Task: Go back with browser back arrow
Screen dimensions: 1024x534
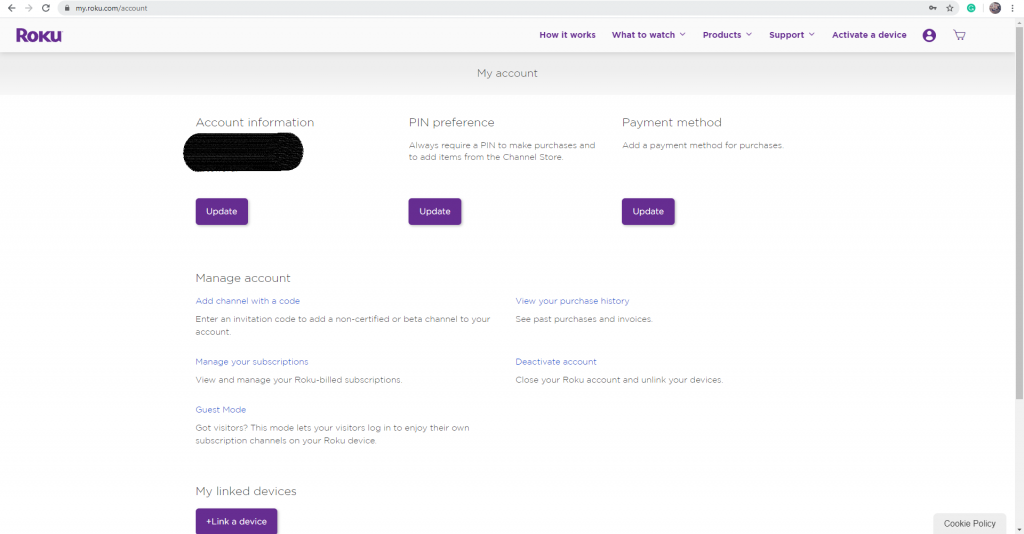Action: (x=11, y=8)
